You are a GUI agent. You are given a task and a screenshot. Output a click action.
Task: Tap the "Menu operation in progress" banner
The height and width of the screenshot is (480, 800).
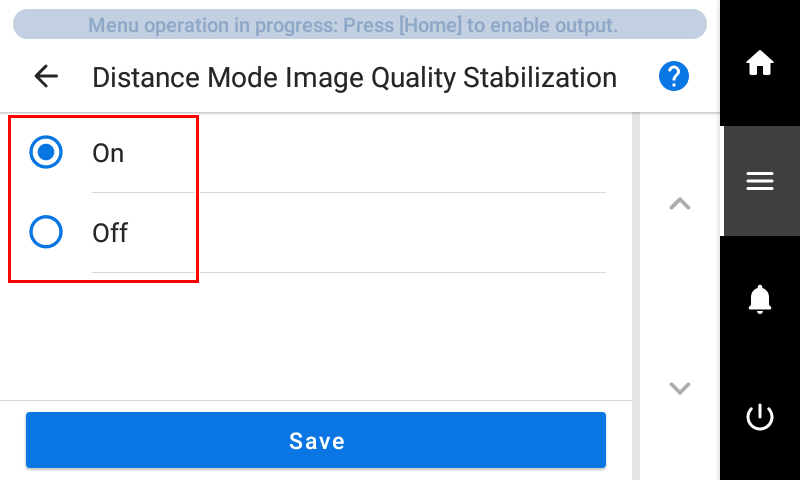(360, 24)
